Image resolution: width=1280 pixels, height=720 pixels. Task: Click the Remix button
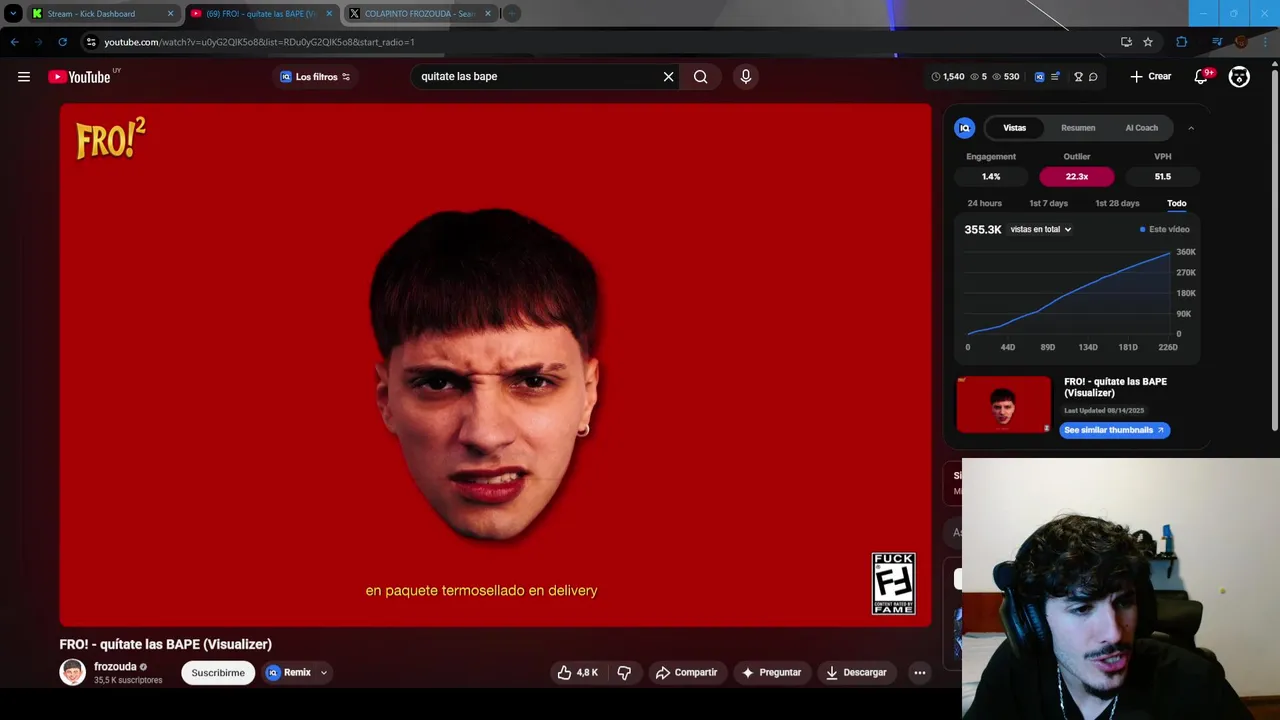pyautogui.click(x=288, y=673)
